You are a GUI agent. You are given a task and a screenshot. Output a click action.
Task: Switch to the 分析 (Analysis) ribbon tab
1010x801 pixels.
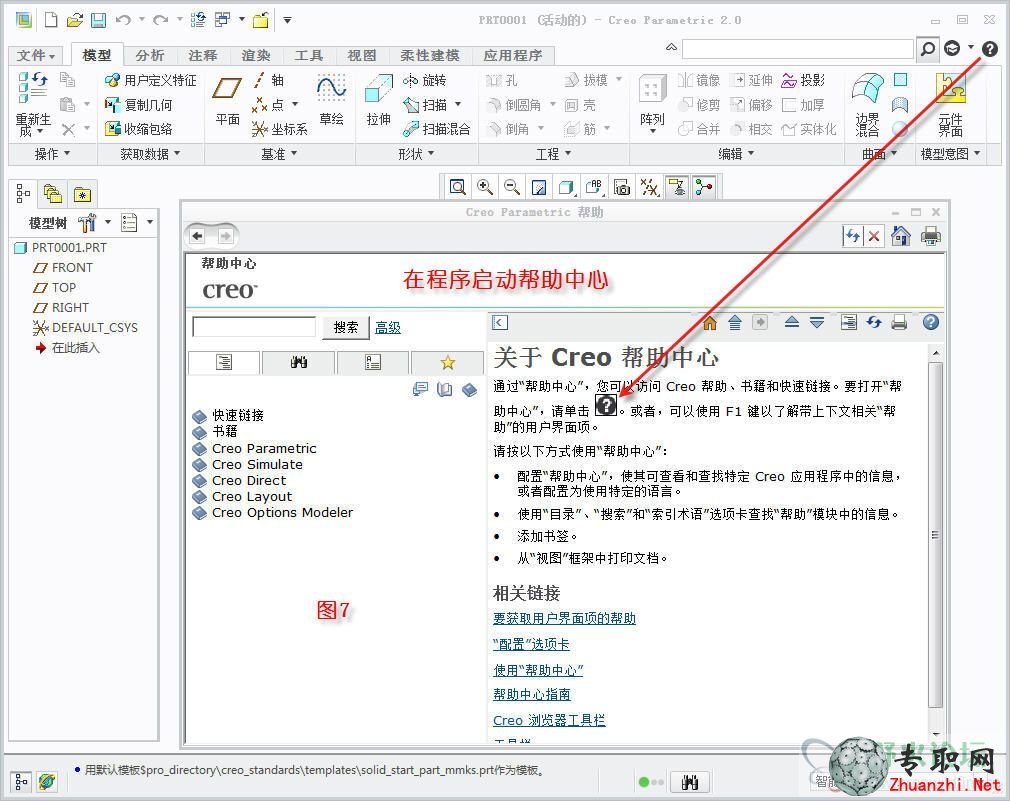(x=150, y=55)
